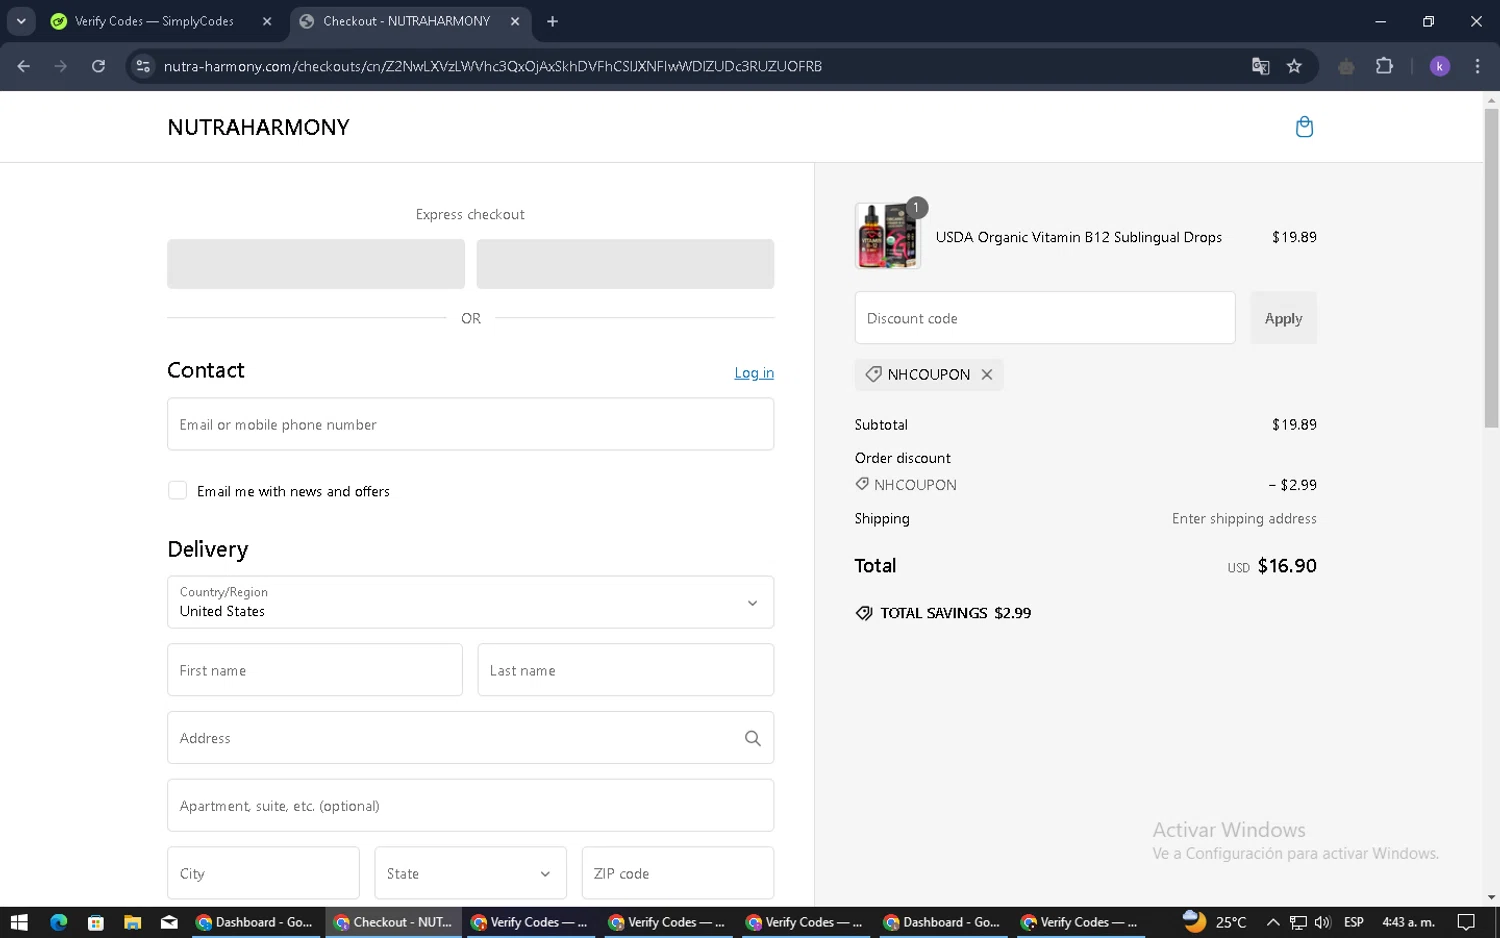1500x938 pixels.
Task: Click the first express checkout button
Action: point(316,264)
